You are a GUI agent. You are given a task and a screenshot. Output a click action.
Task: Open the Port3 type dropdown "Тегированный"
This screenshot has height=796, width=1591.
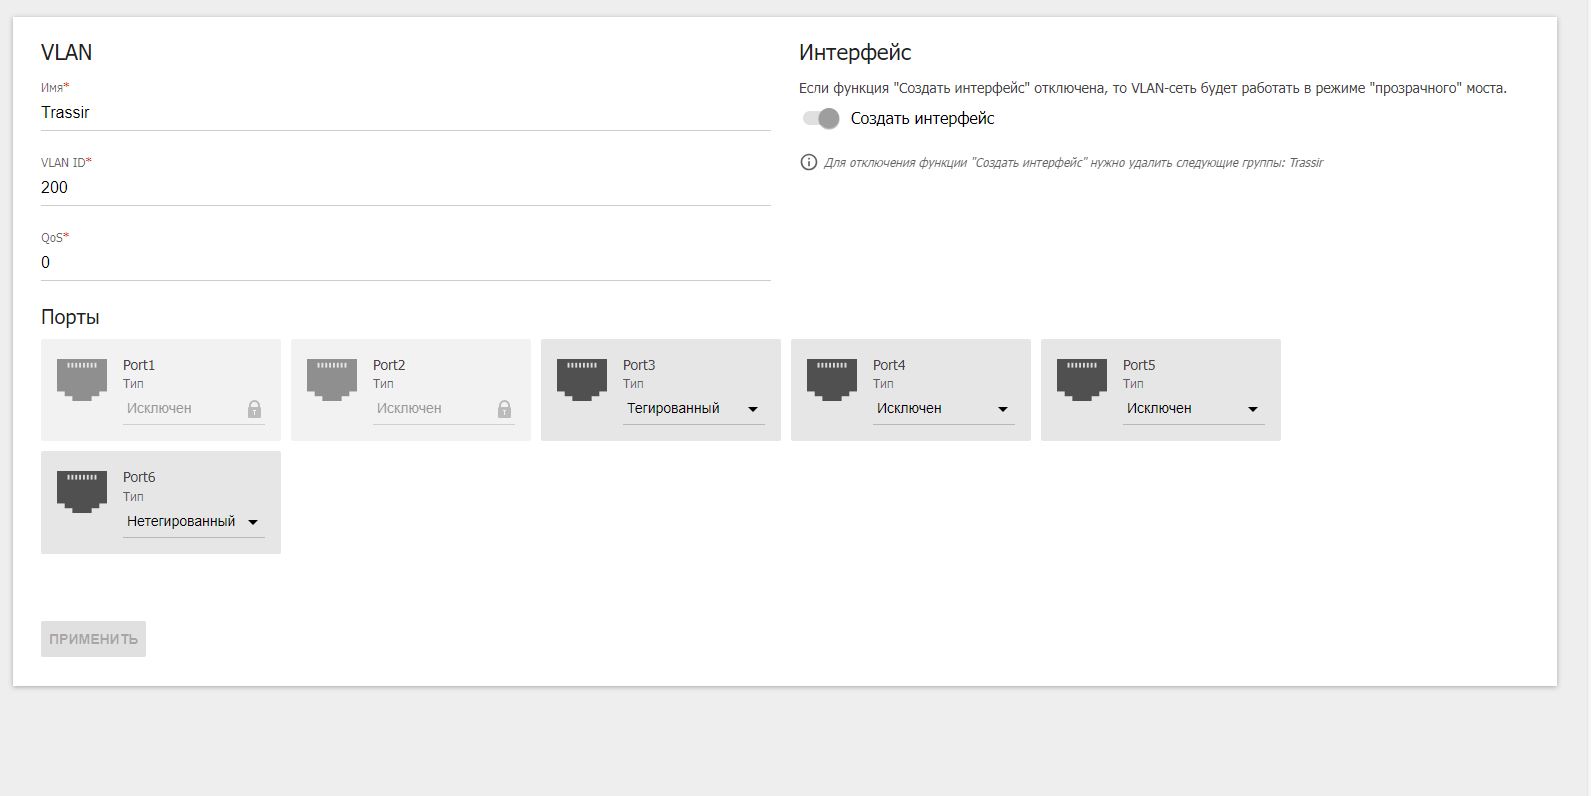tap(693, 409)
